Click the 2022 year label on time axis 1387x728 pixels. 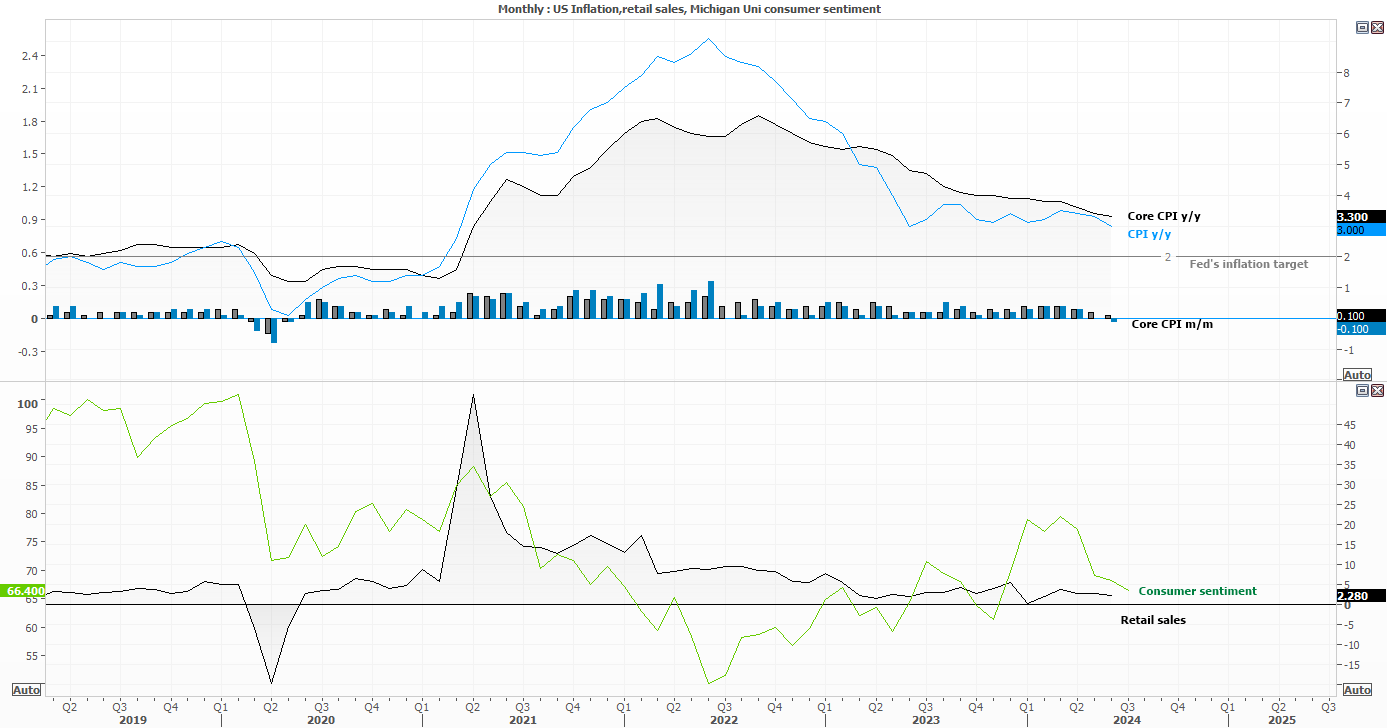[x=724, y=719]
